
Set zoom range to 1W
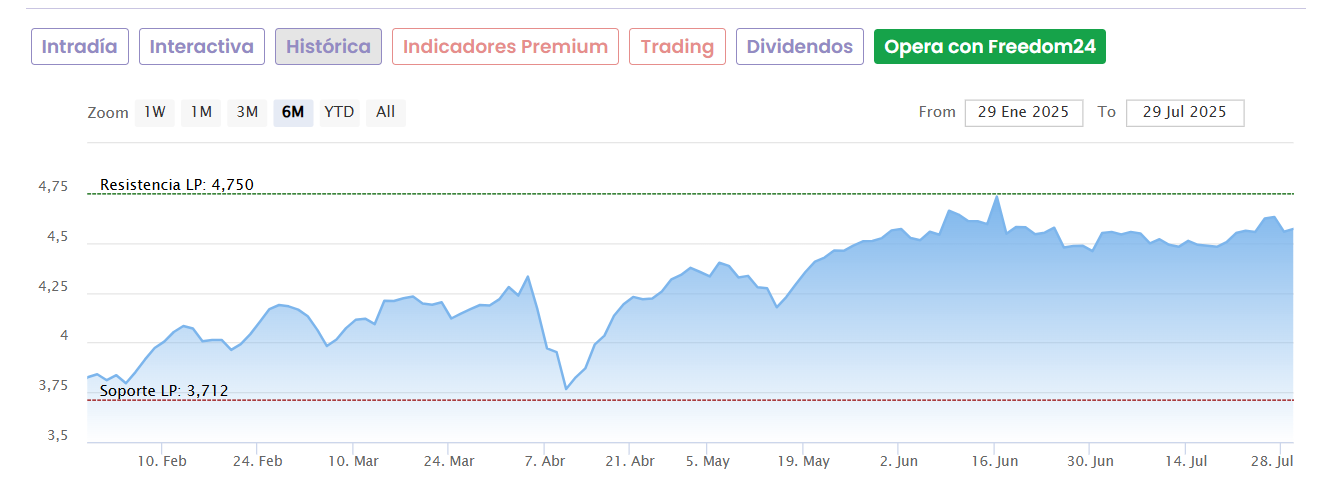tap(155, 112)
